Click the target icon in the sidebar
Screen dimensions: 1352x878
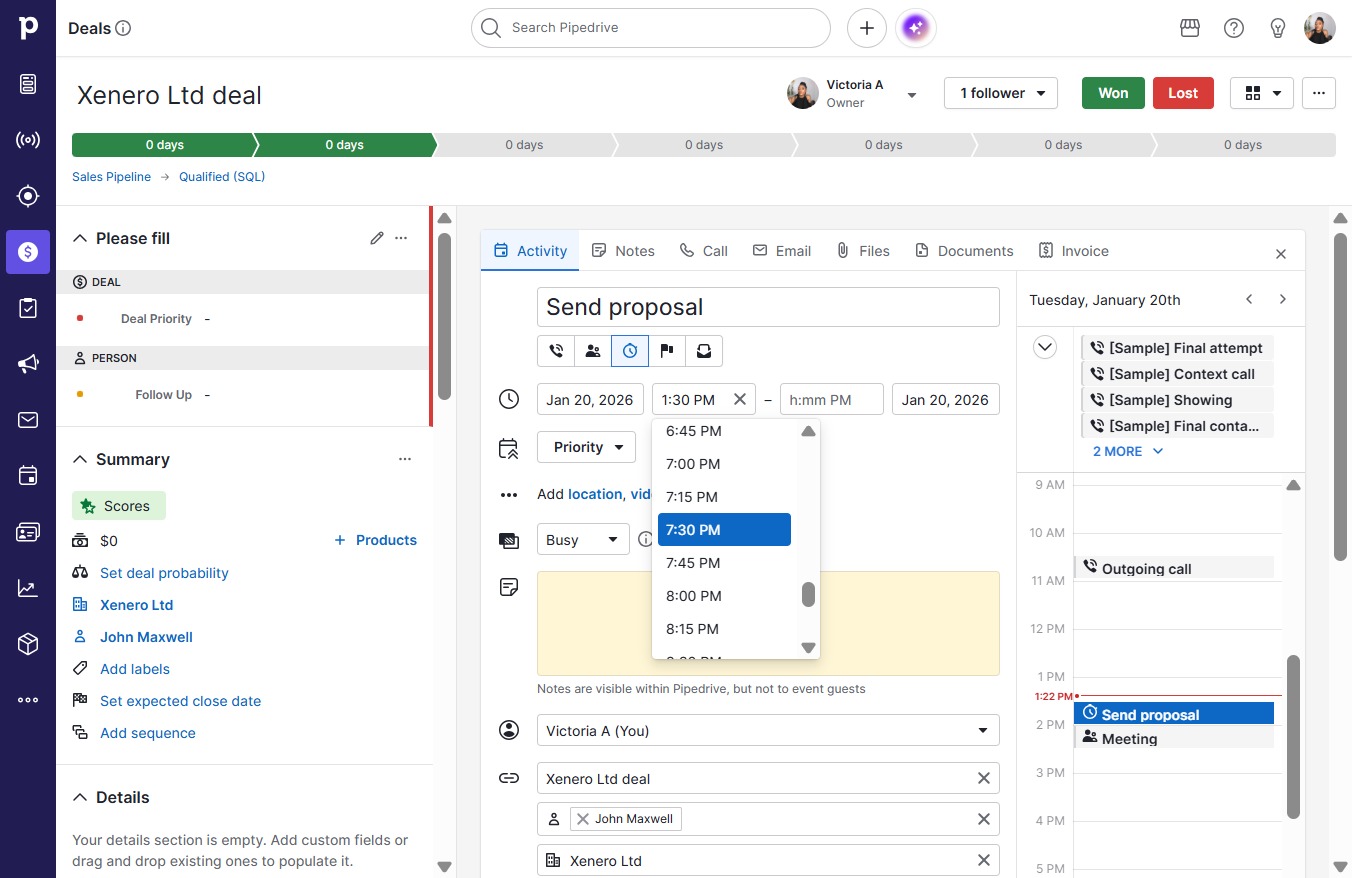[28, 196]
